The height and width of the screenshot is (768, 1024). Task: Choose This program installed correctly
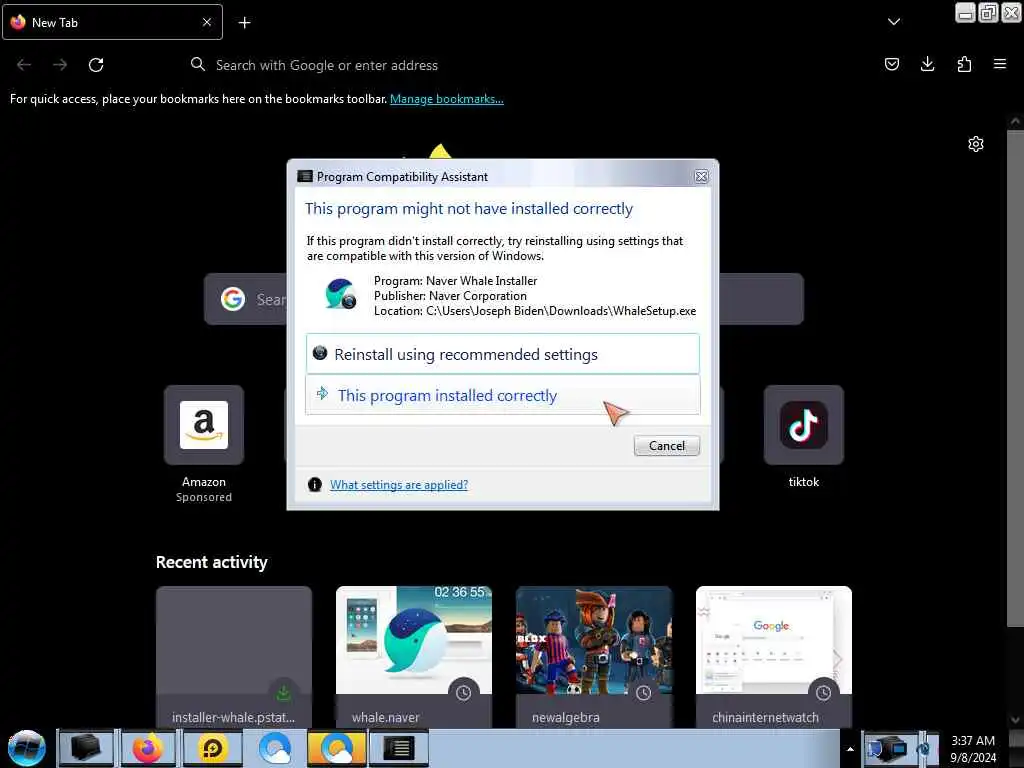point(502,395)
